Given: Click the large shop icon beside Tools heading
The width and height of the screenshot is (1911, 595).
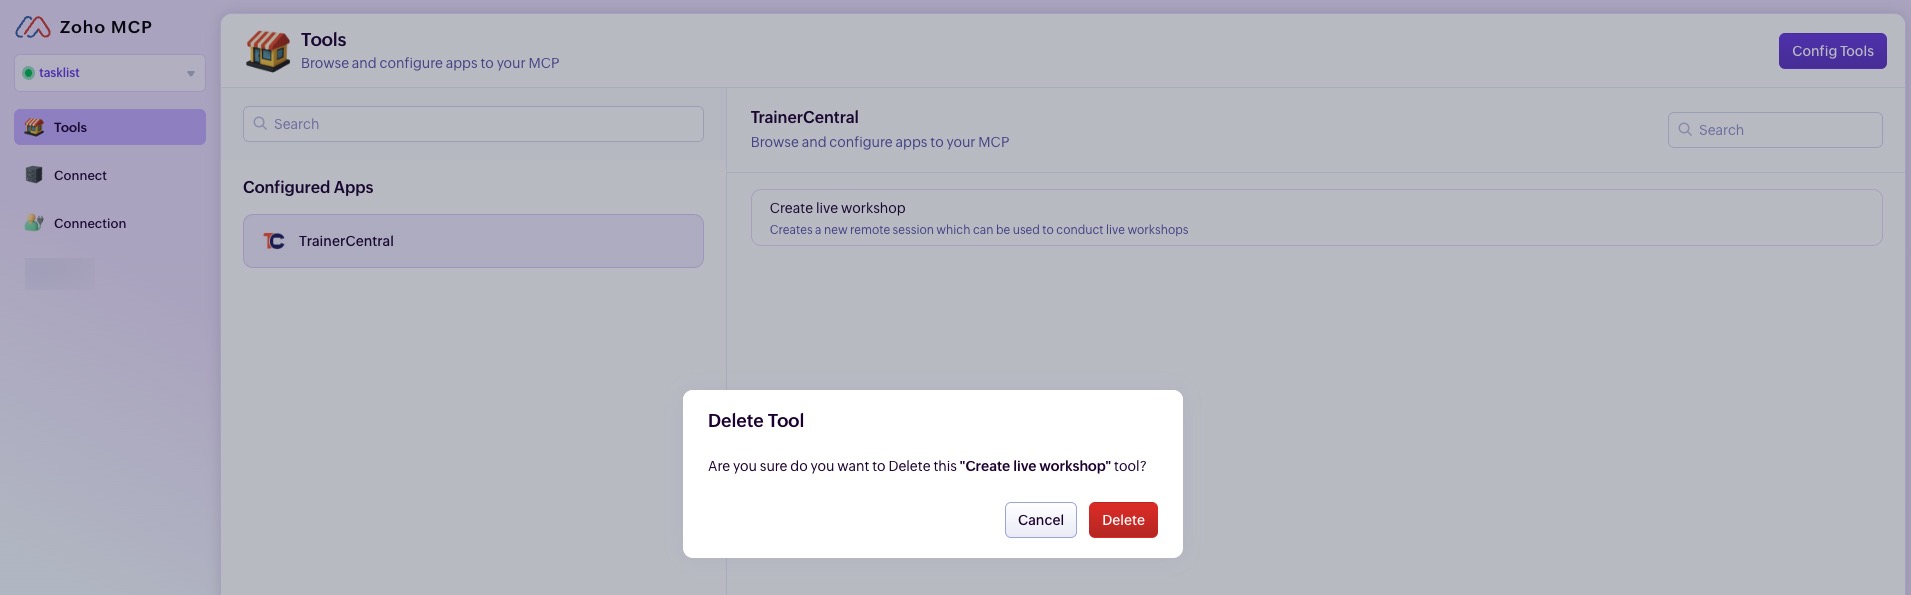Looking at the screenshot, I should 268,51.
